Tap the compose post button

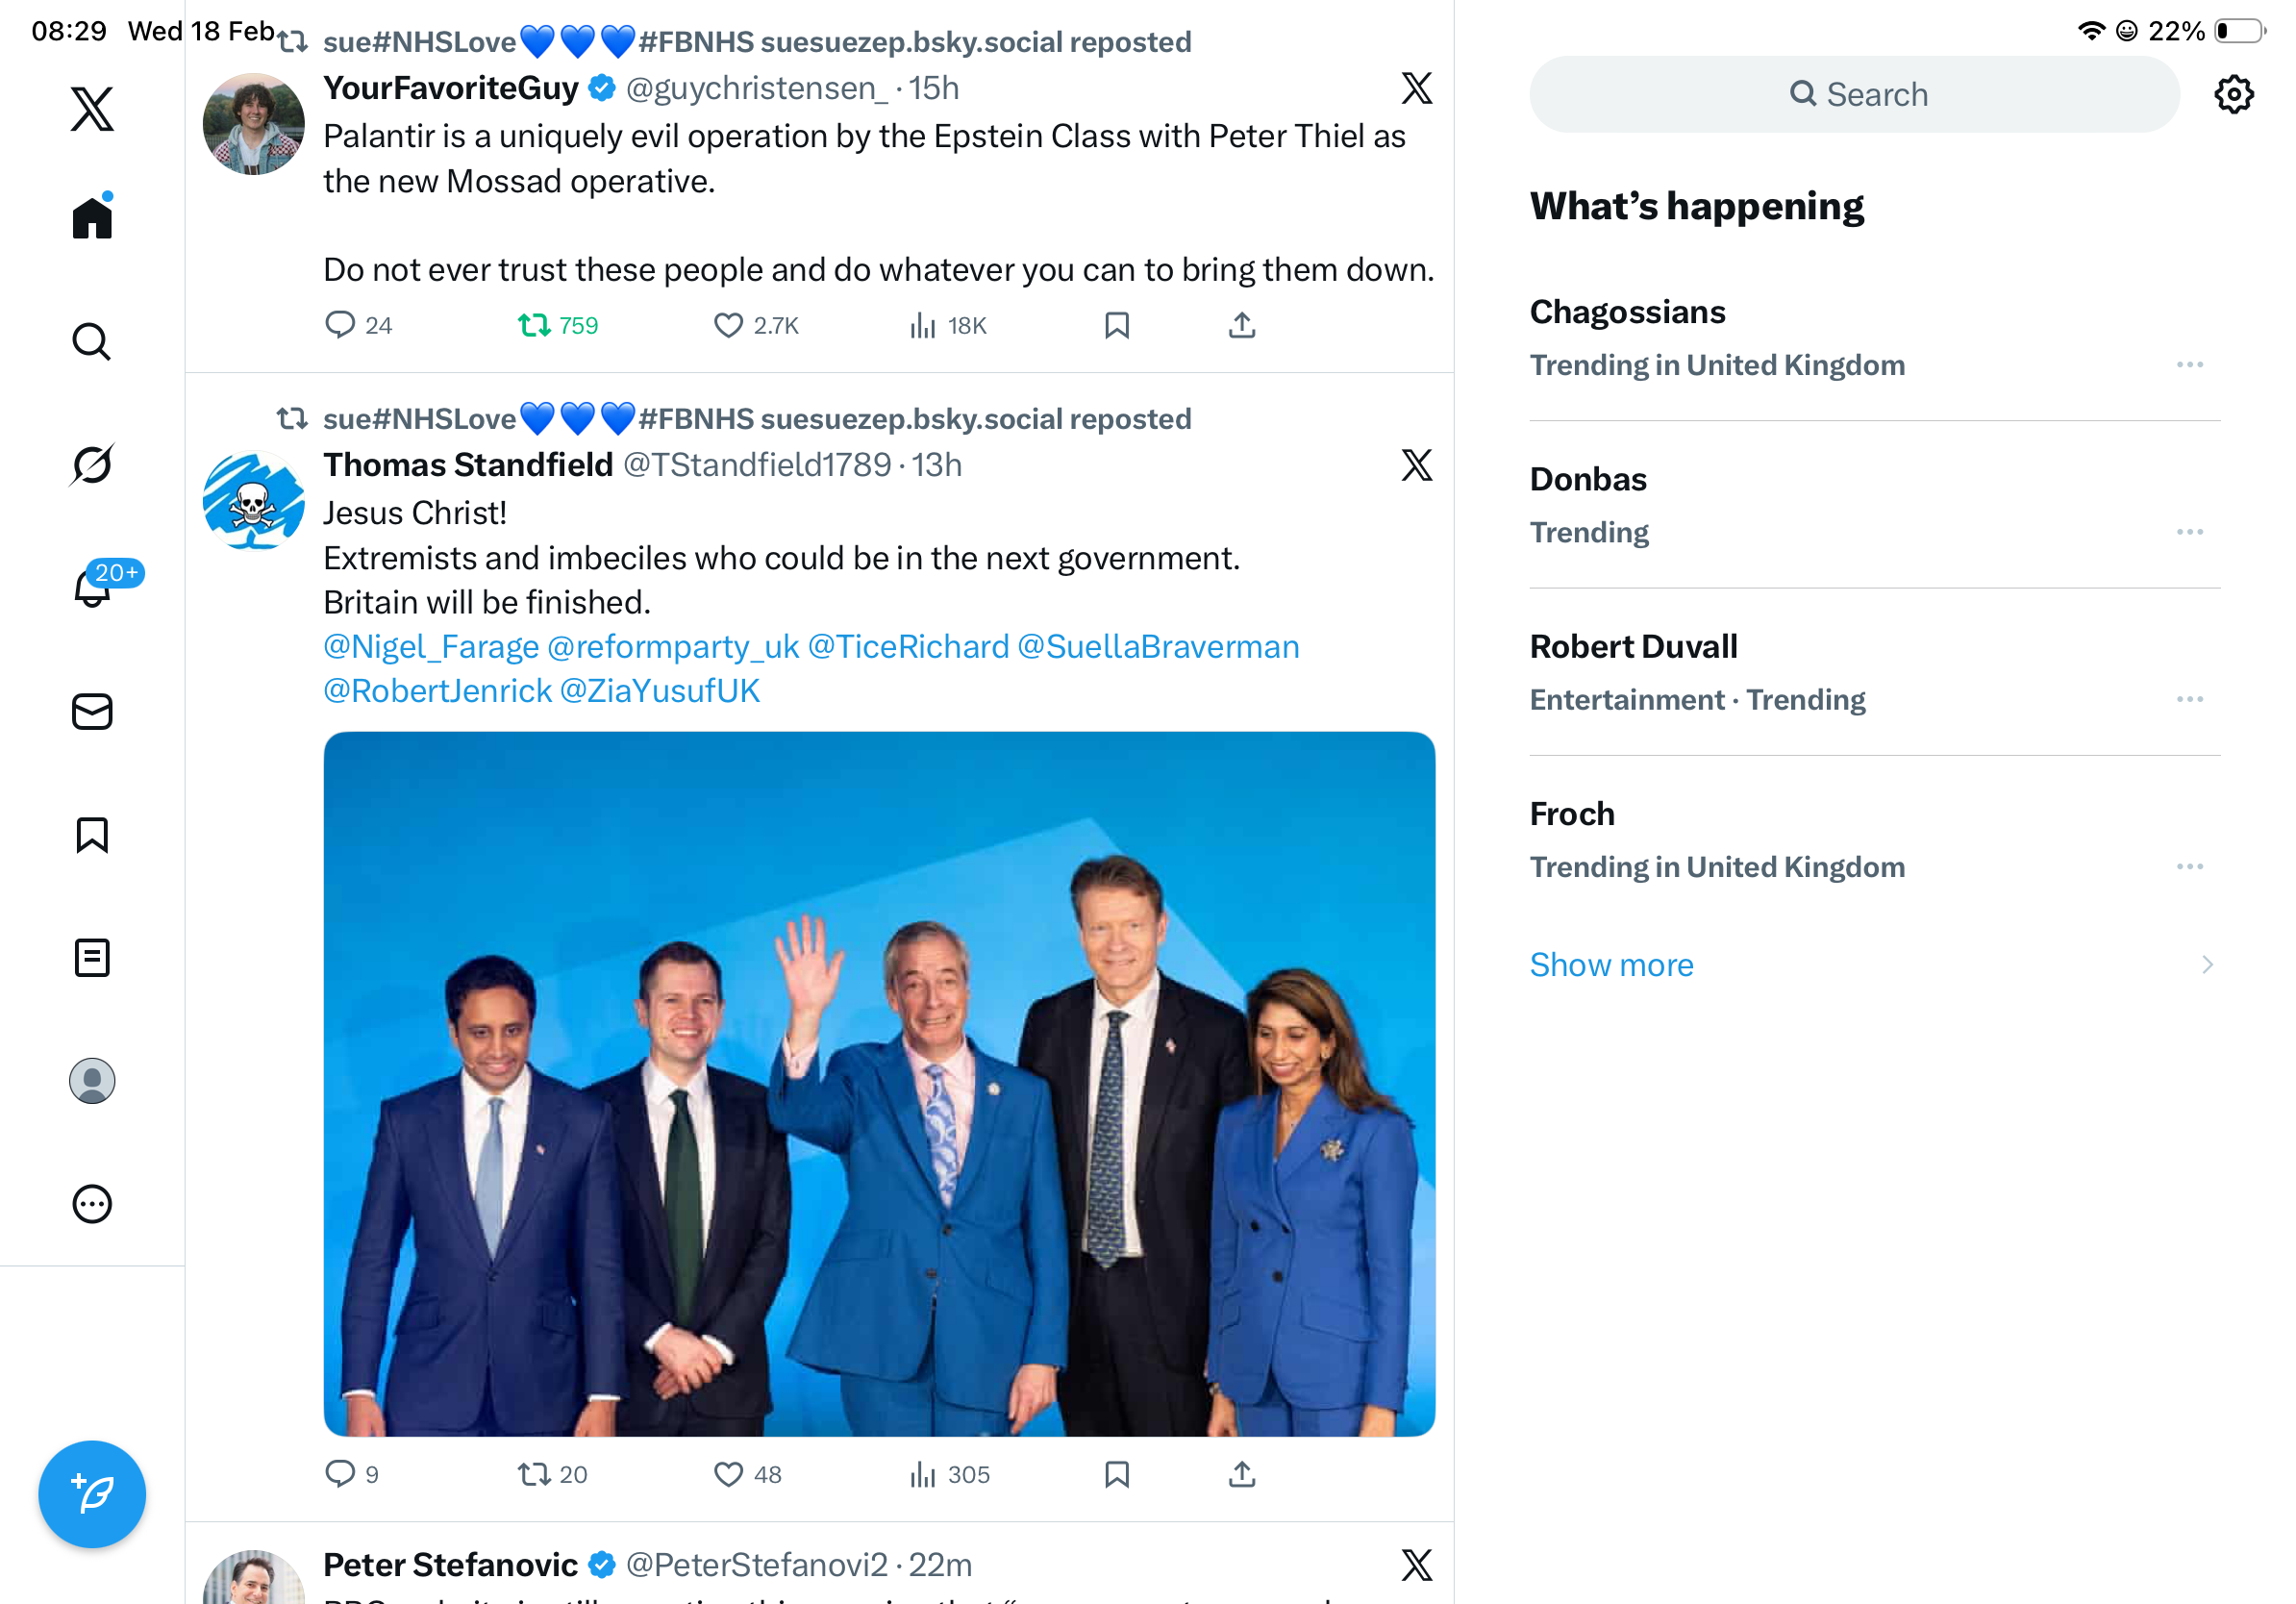coord(92,1494)
